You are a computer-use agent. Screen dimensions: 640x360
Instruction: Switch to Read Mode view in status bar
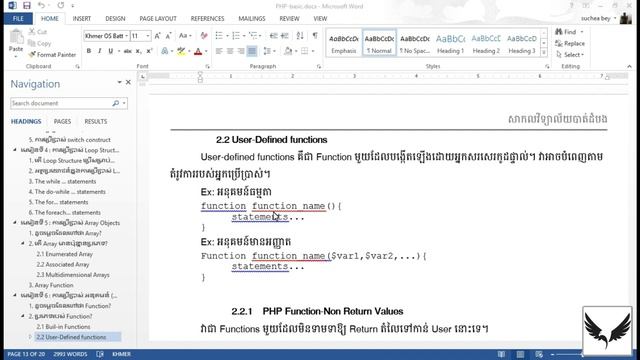501,354
